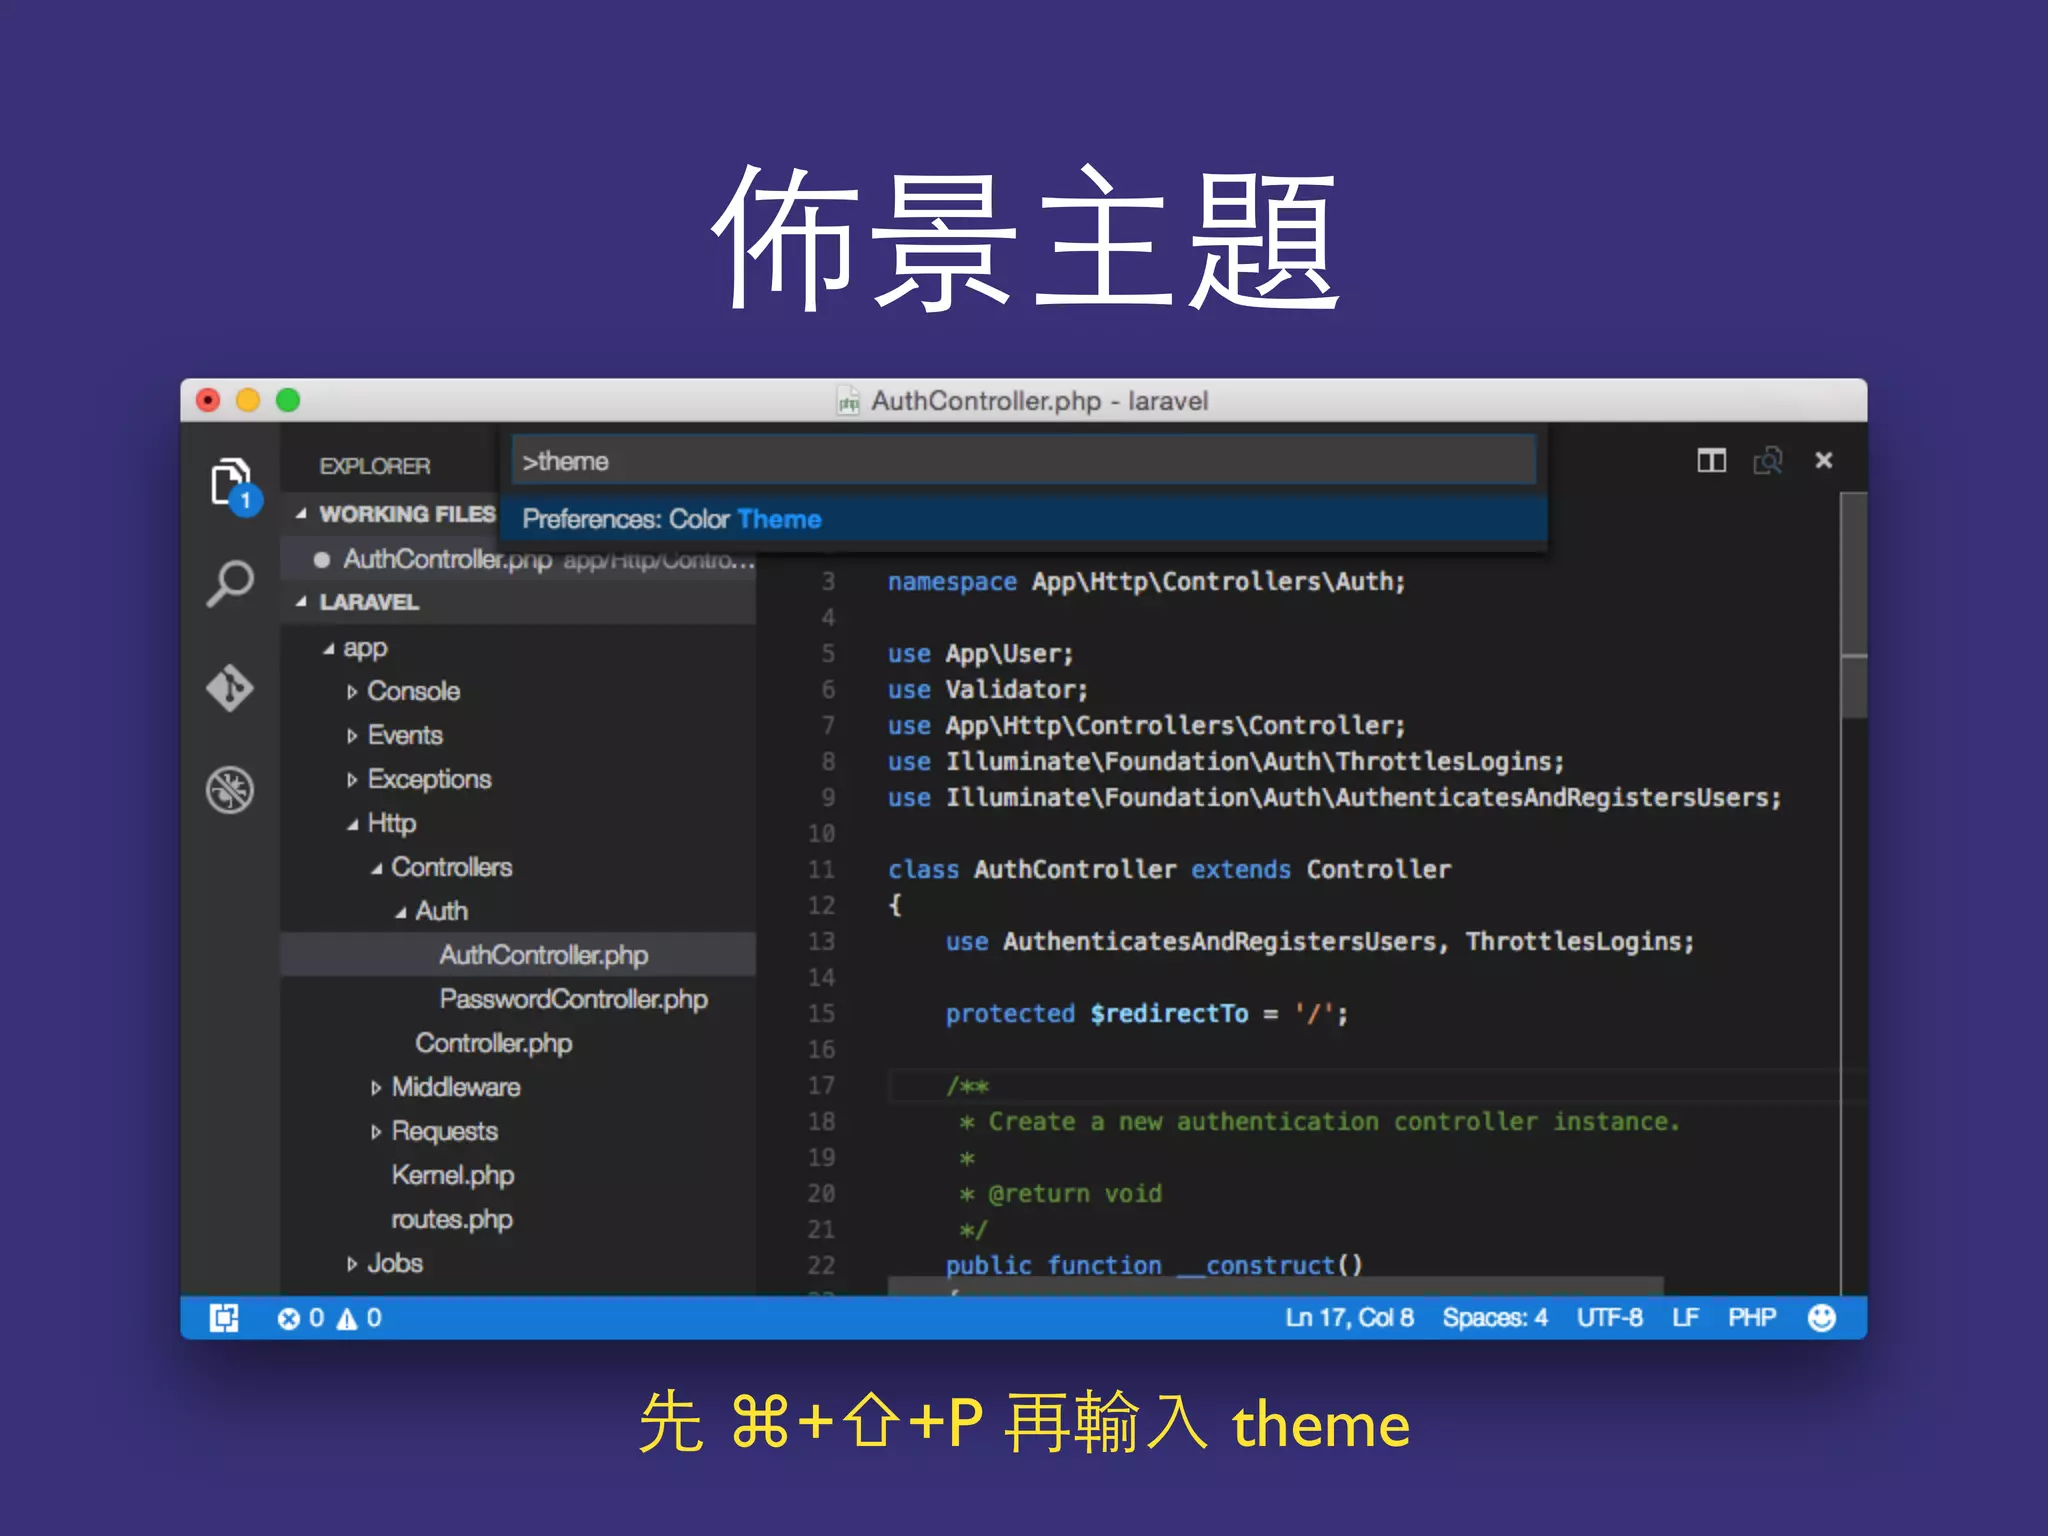Collapse the Http folder
2048x1536 pixels.
pyautogui.click(x=352, y=825)
